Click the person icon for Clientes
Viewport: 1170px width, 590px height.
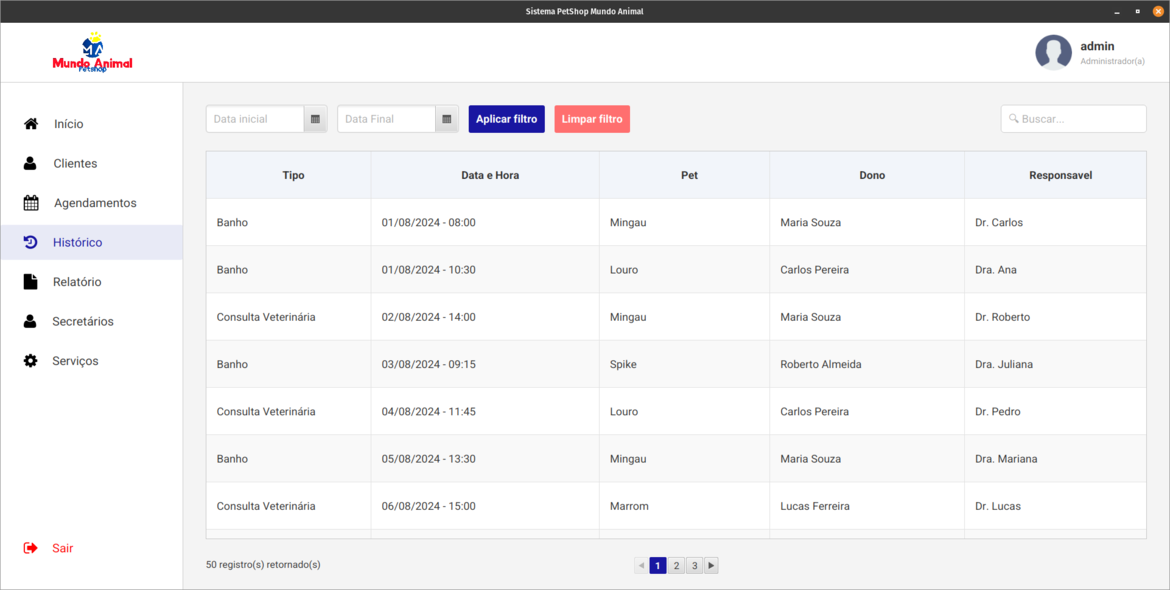30,163
